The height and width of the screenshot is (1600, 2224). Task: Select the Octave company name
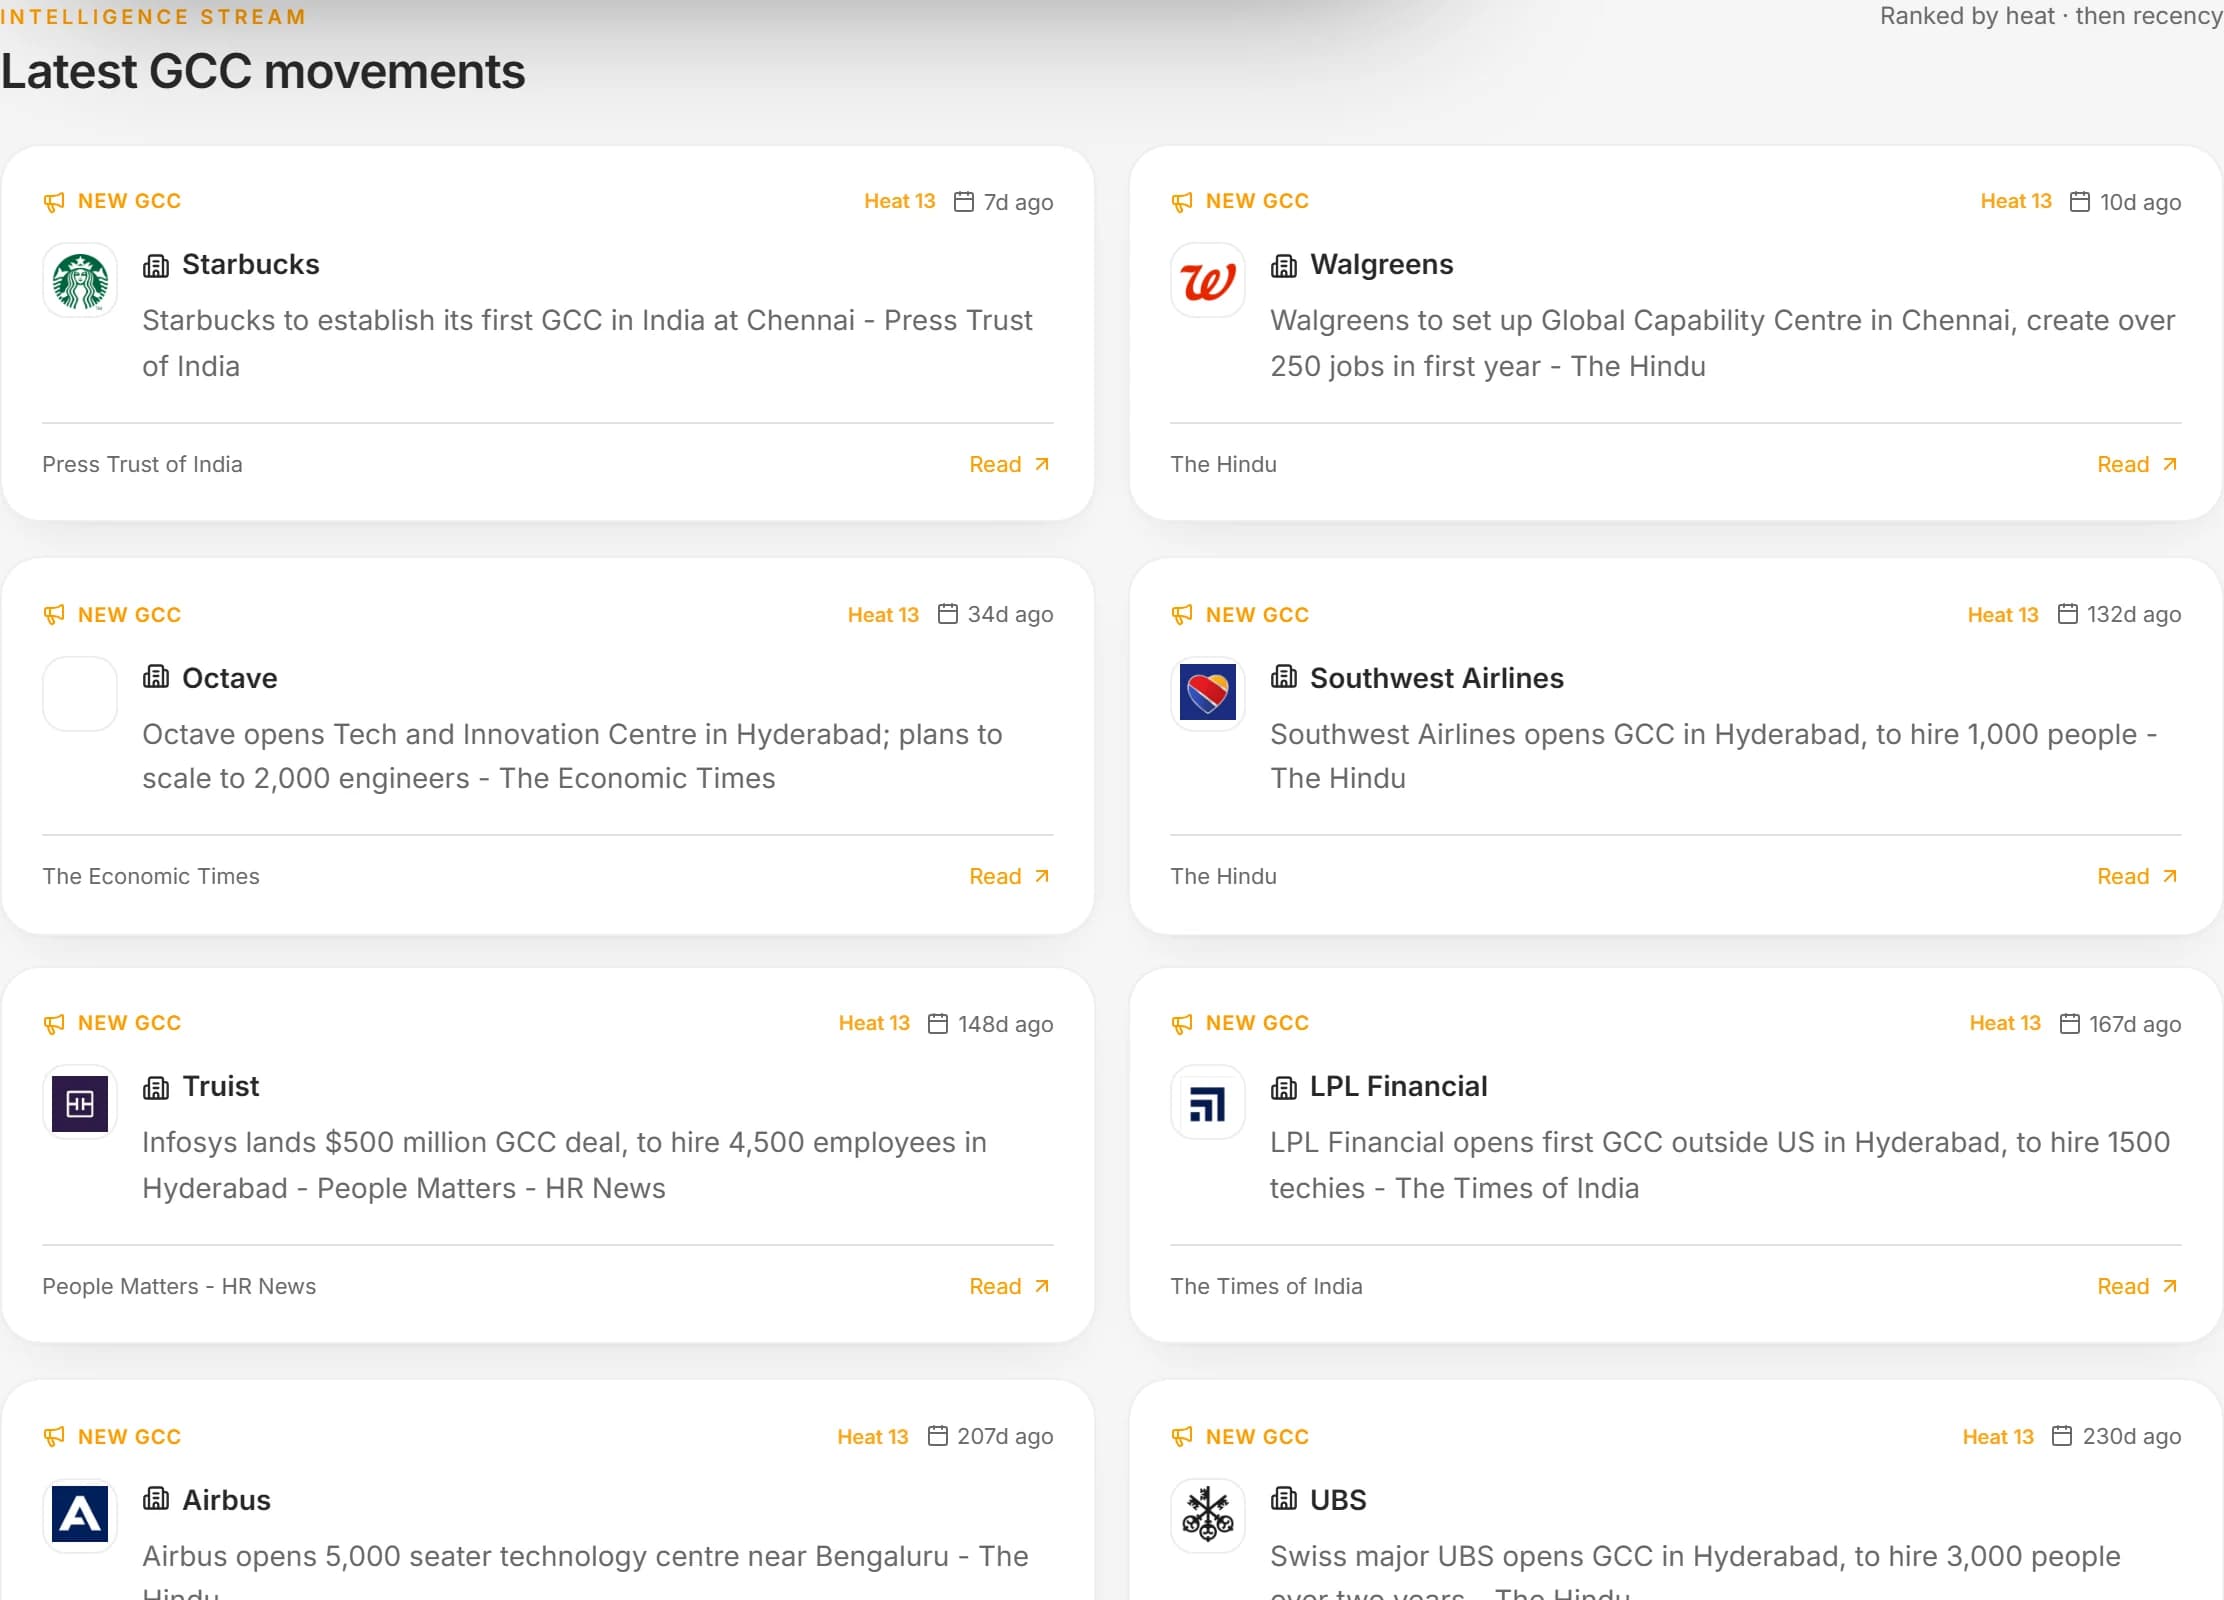coord(230,678)
